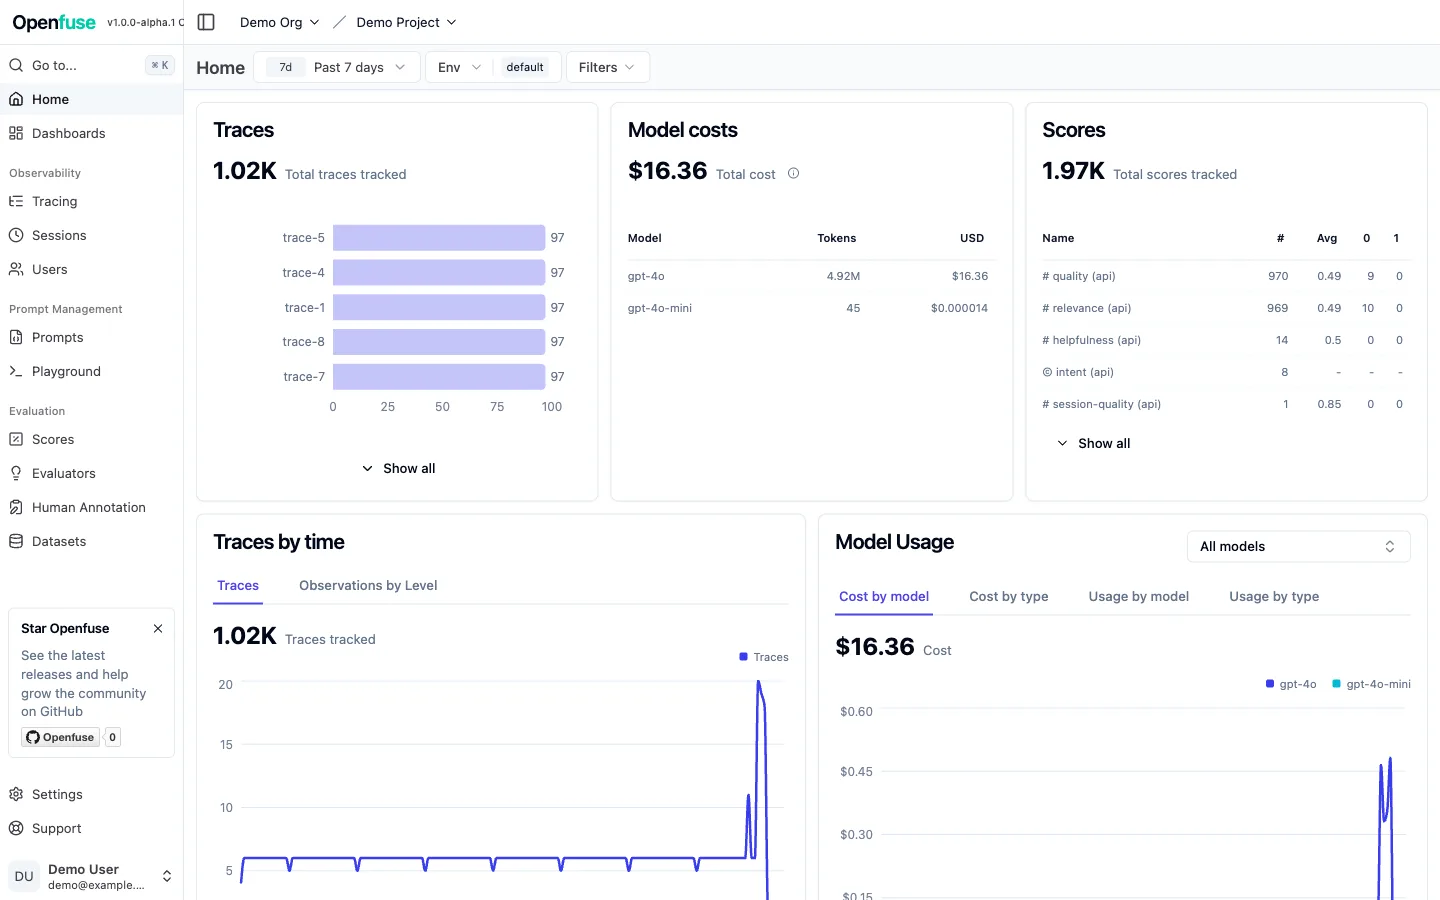Click the Scores sidebar icon
This screenshot has width=1440, height=900.
point(16,439)
